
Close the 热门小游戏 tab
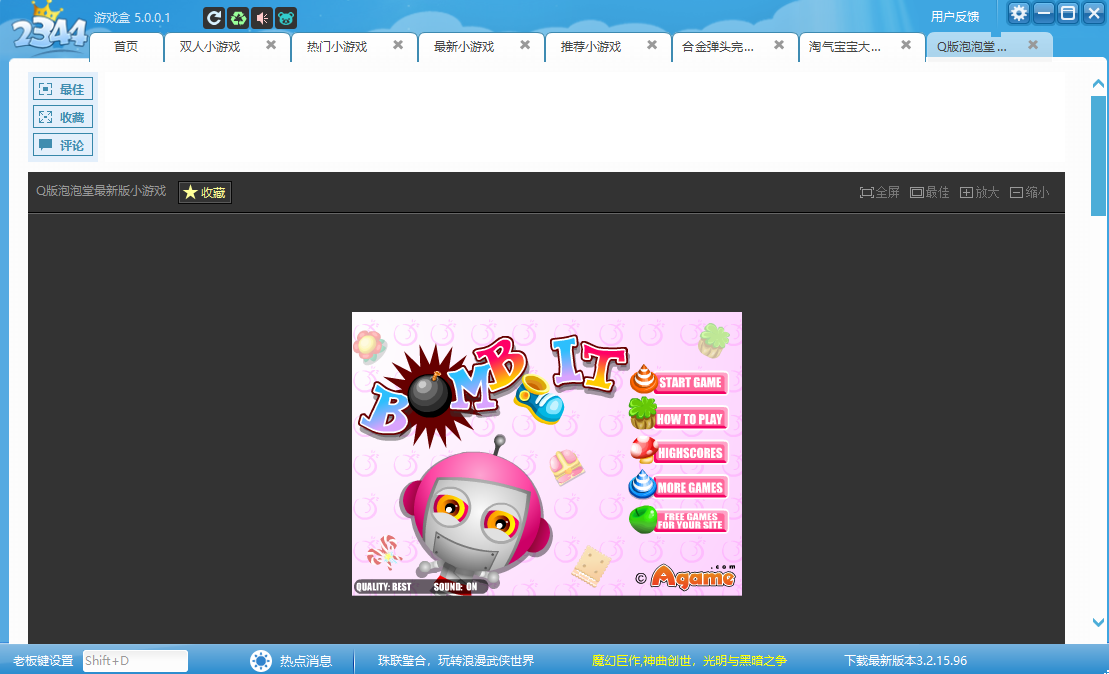[398, 45]
